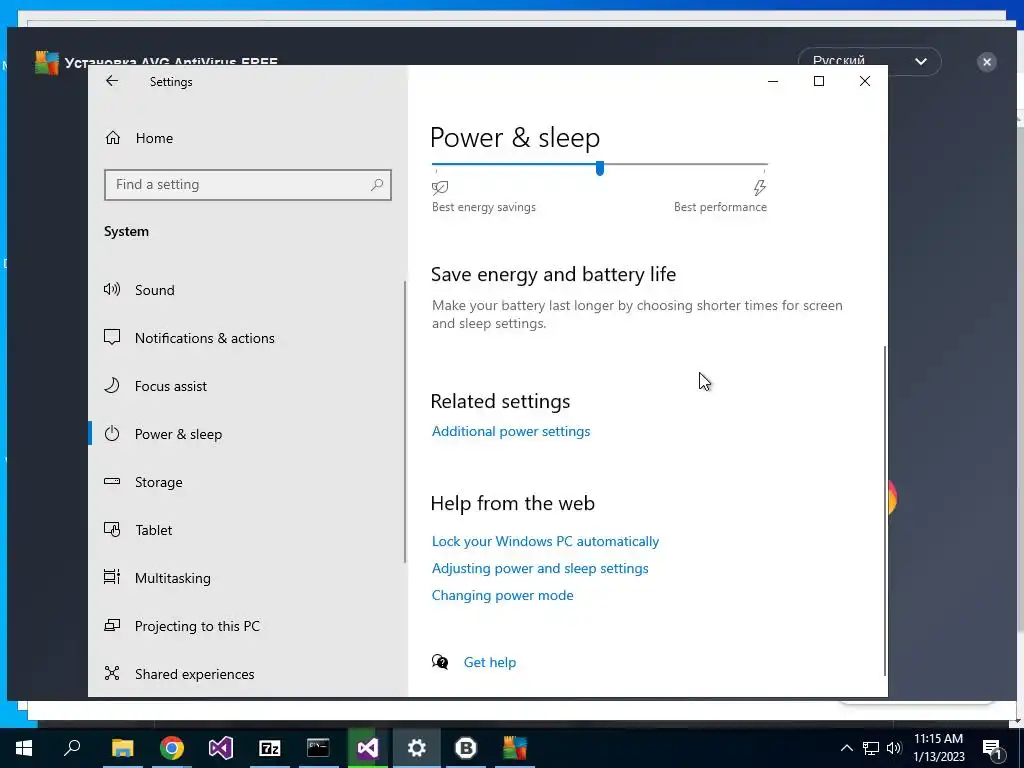Maximize the Settings window
Image resolution: width=1024 pixels, height=768 pixels.
pos(819,81)
